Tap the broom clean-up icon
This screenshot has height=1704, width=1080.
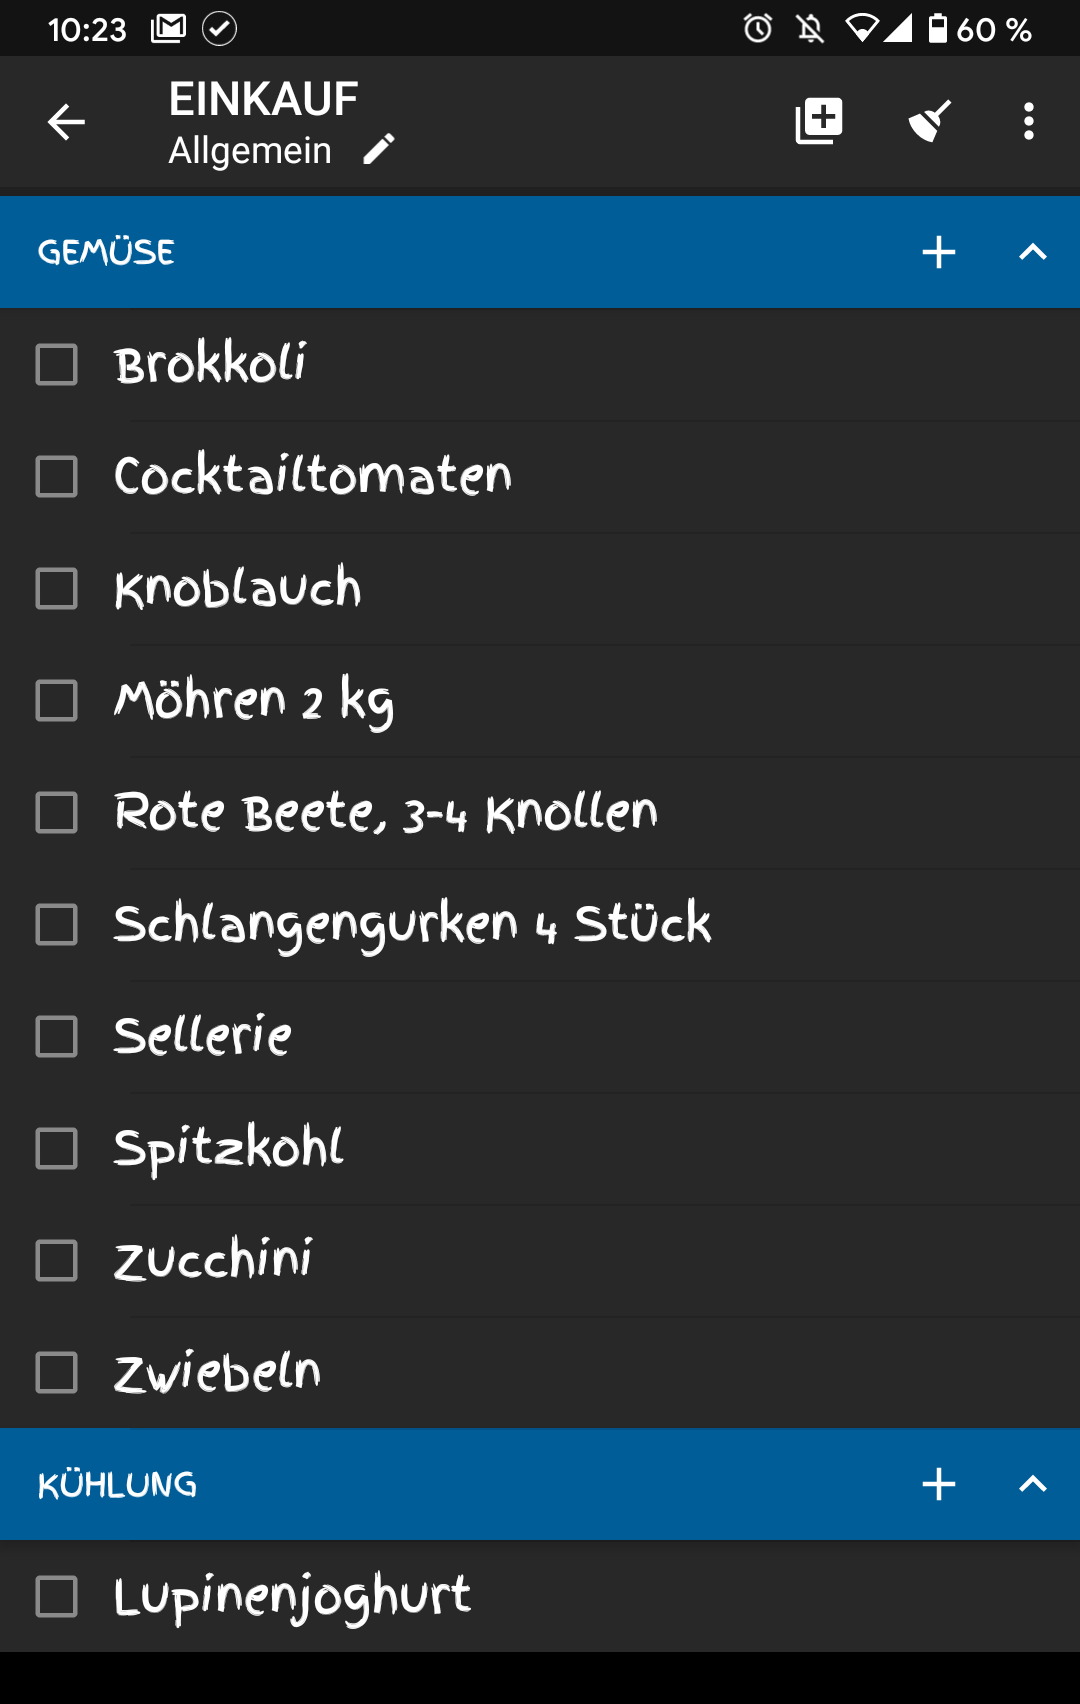pos(929,122)
